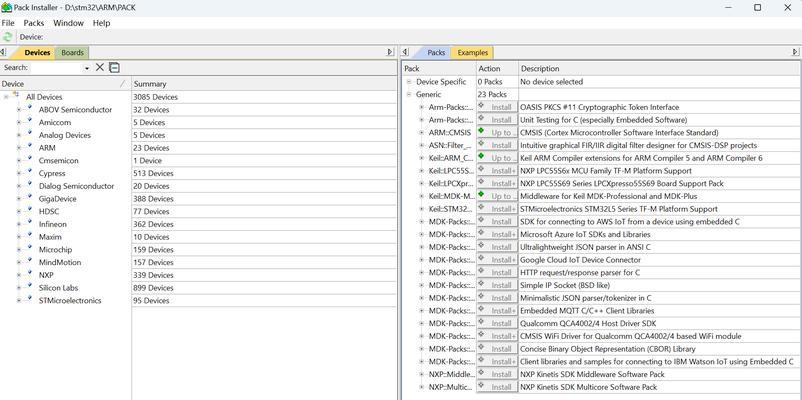Image resolution: width=802 pixels, height=400 pixels.
Task: Click into the Search input field
Action: click(x=56, y=68)
